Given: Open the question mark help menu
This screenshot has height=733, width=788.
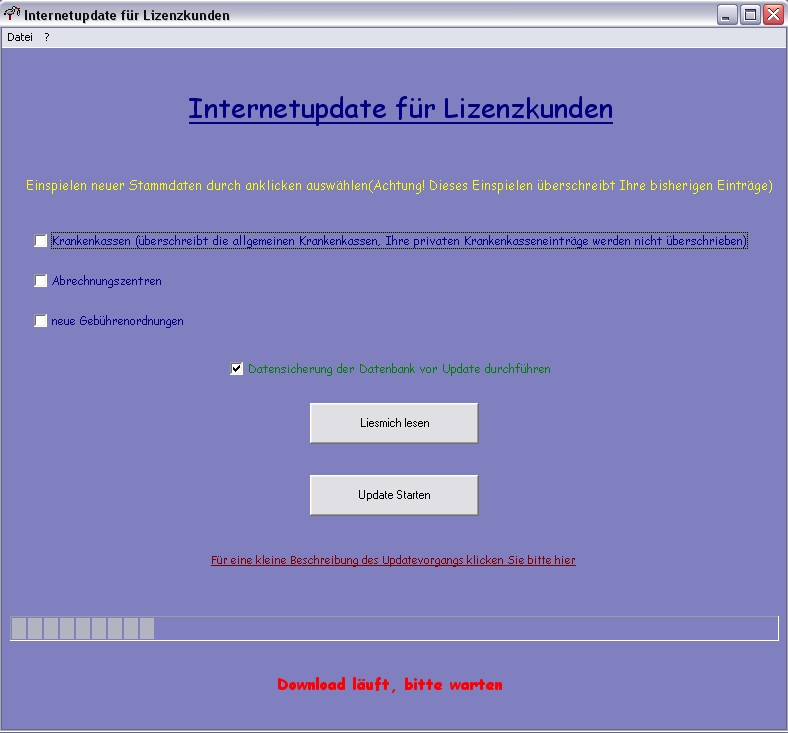Looking at the screenshot, I should [x=47, y=37].
